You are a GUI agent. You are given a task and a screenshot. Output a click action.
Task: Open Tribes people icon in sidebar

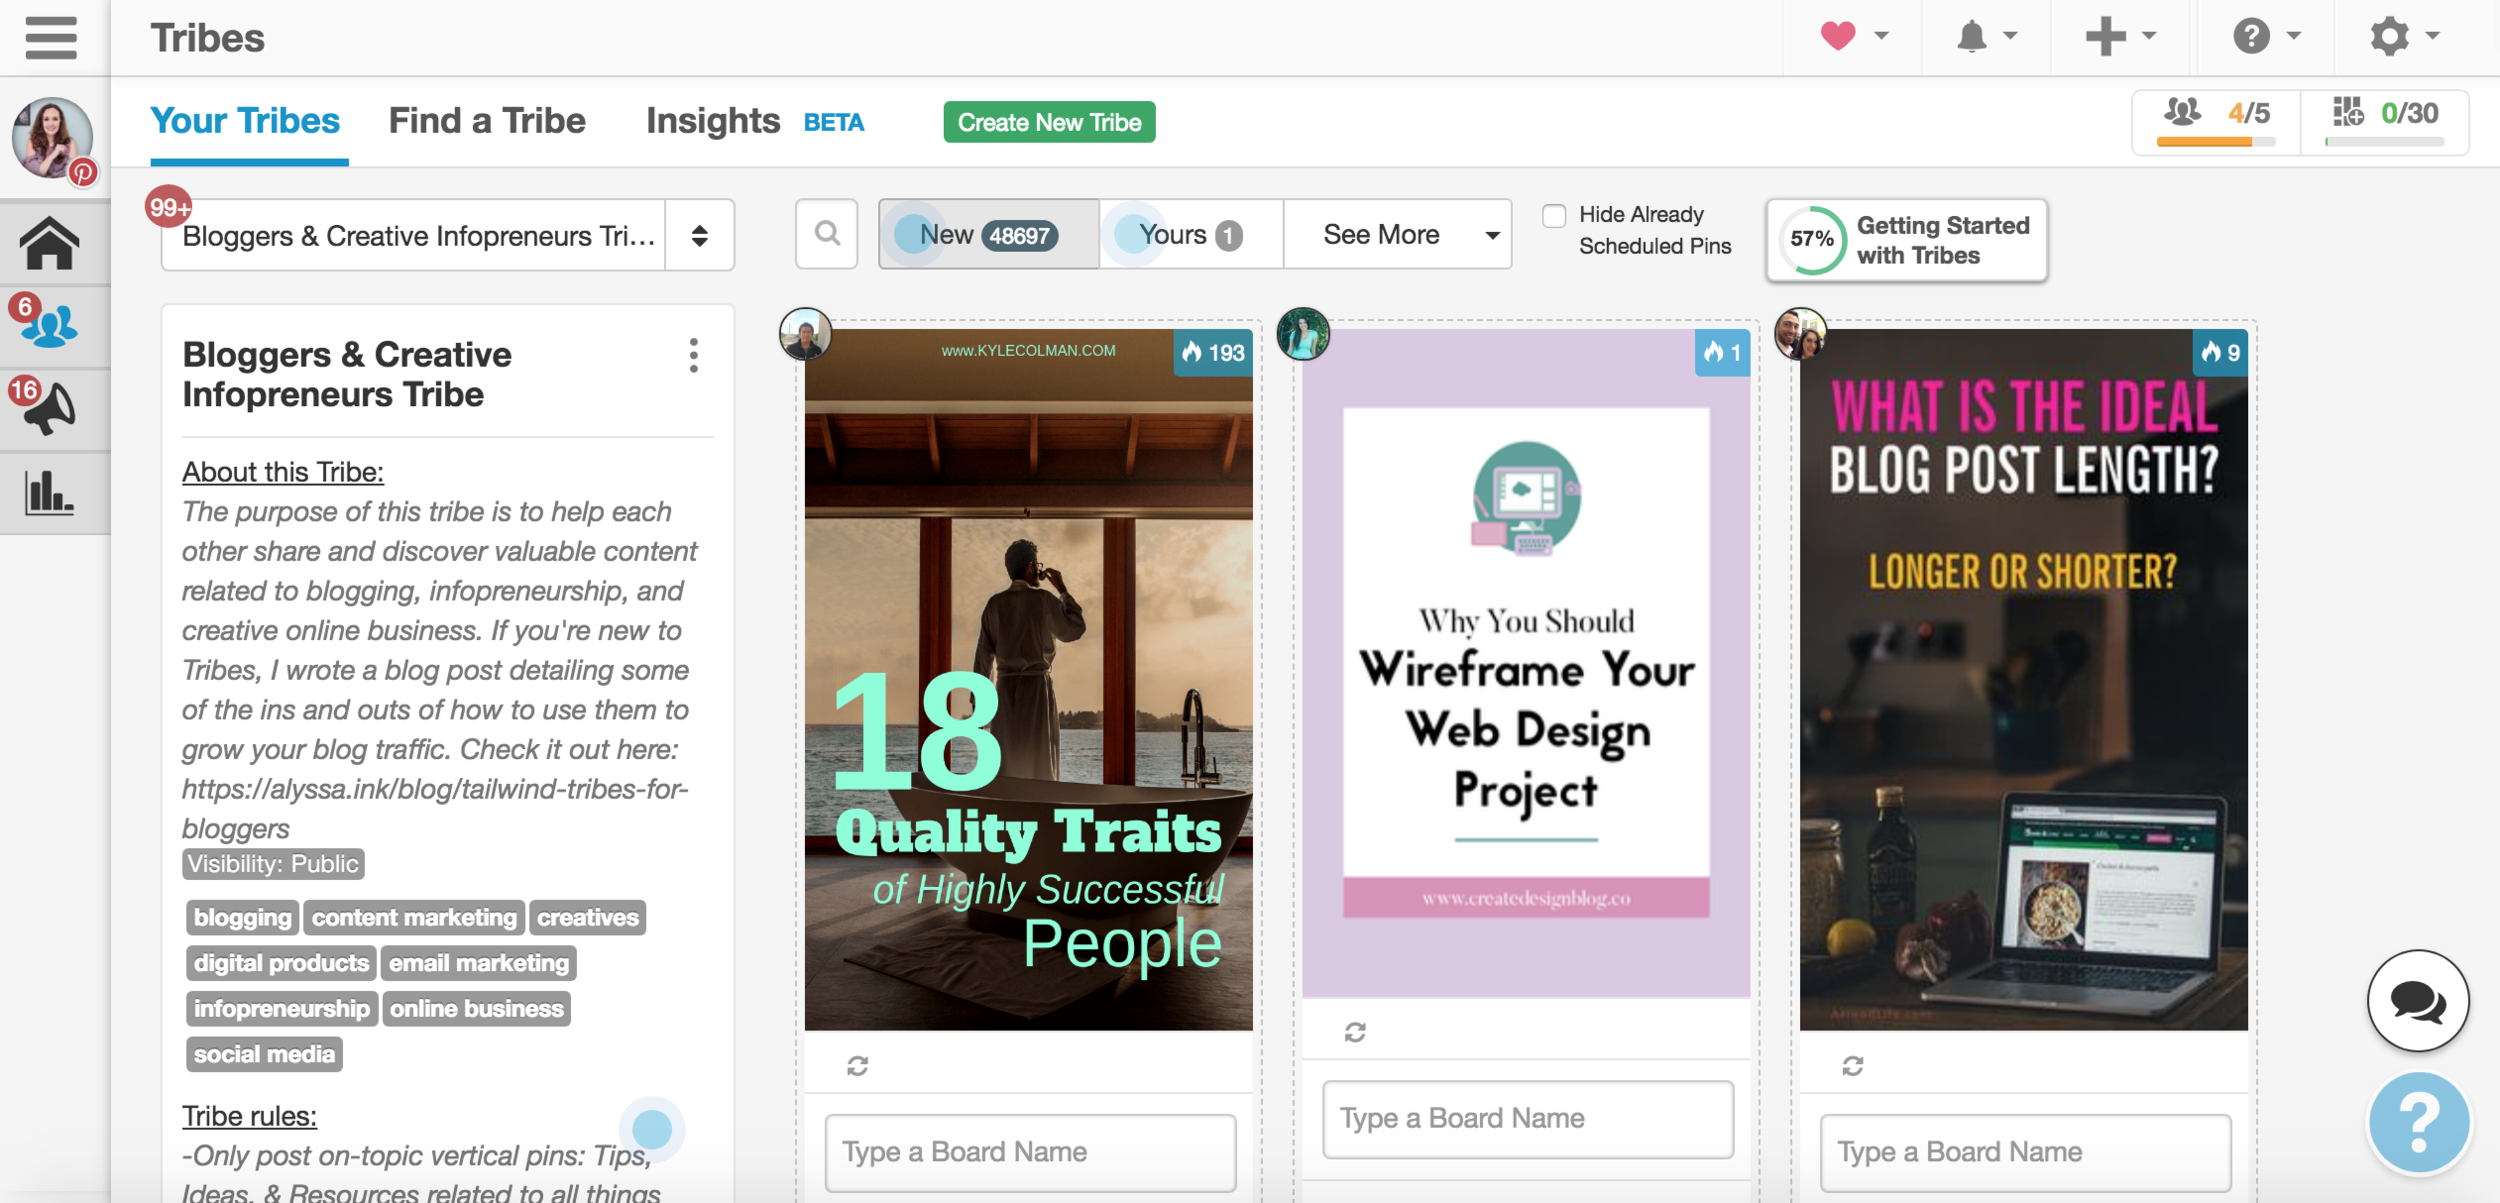[49, 326]
